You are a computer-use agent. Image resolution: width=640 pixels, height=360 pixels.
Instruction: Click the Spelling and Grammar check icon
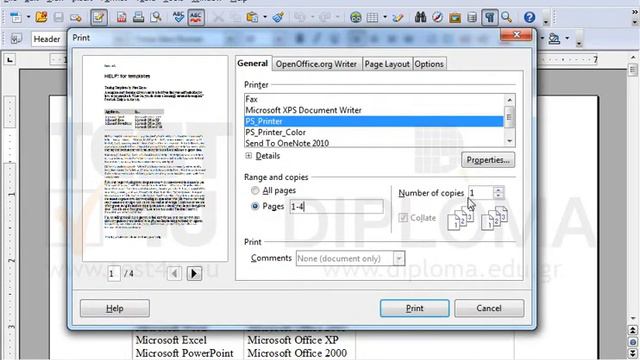click(178, 17)
